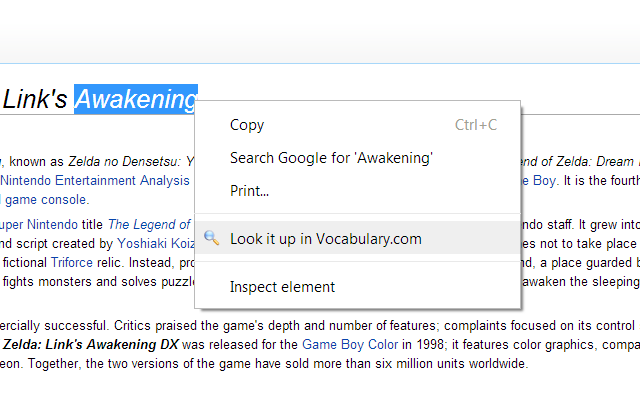
Task: Open the Print... menu entry
Action: coord(358,191)
